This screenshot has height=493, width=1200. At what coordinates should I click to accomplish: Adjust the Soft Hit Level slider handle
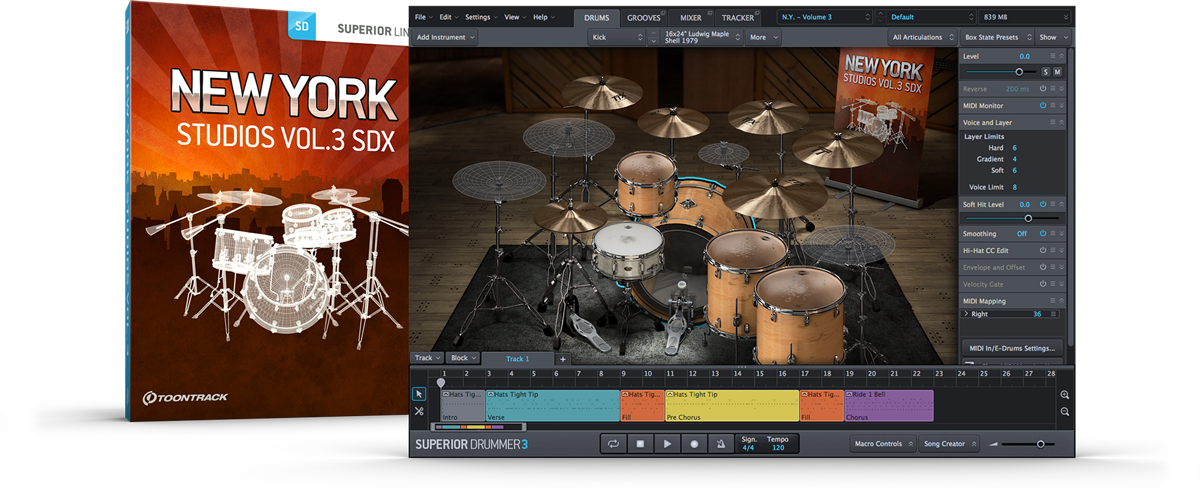coord(1027,218)
